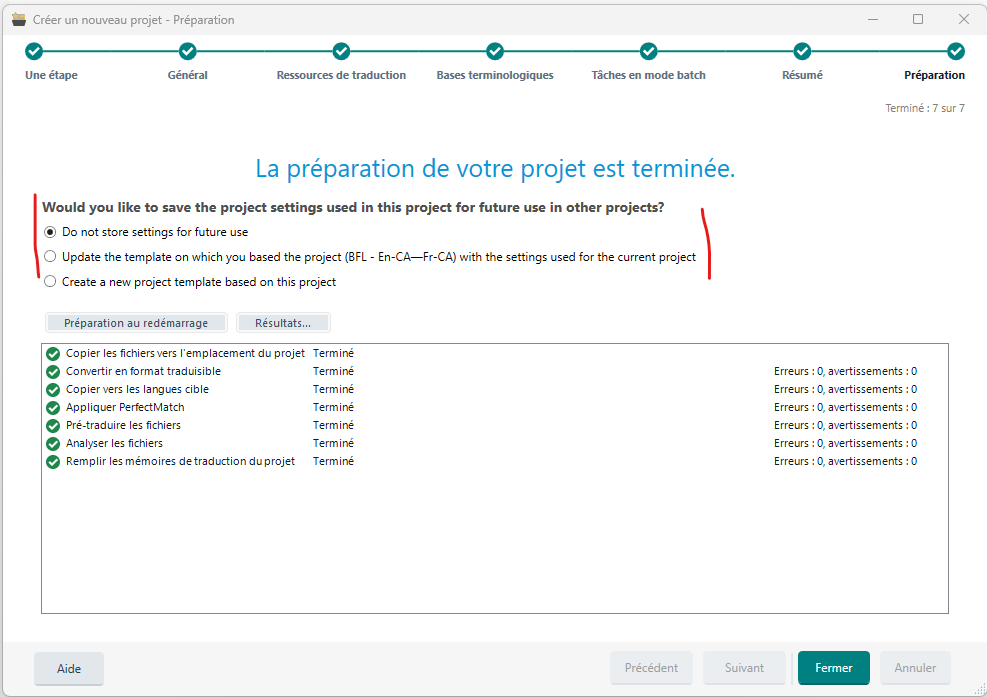Viewport: 987px width, 697px height.
Task: Click the green status icon for Copier les fichiers
Action: click(x=53, y=354)
